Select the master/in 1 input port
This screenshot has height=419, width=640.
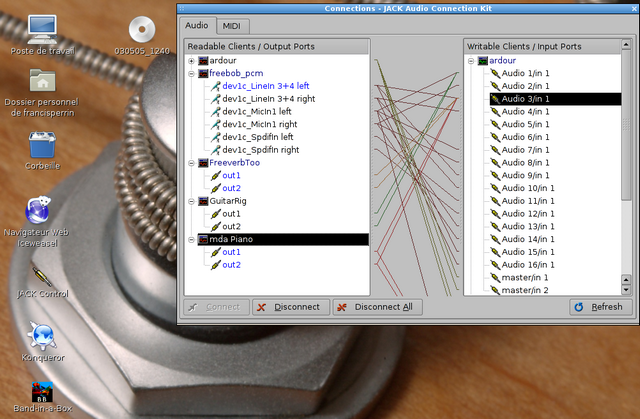coord(524,277)
